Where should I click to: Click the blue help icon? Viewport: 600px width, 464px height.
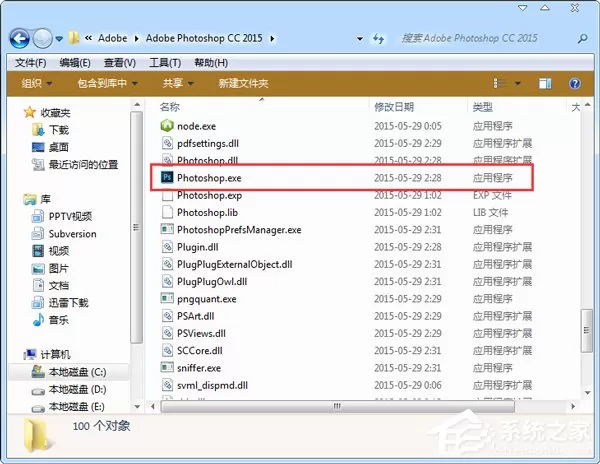(574, 83)
